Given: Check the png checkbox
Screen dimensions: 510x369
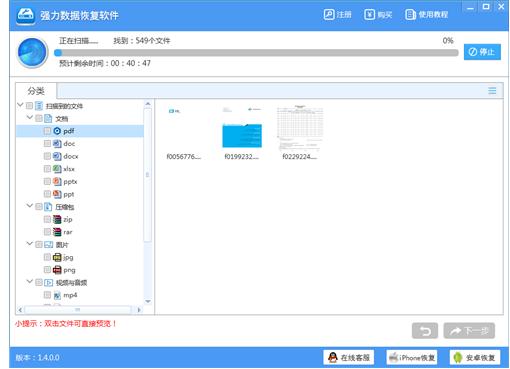Looking at the screenshot, I should point(47,270).
